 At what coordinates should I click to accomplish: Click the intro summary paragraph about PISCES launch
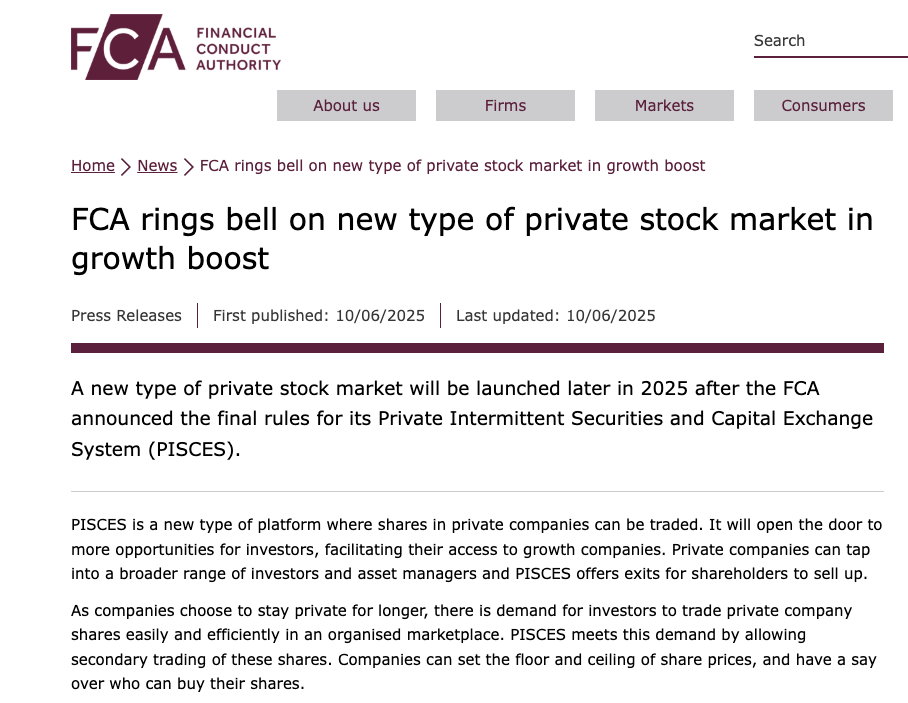click(472, 418)
